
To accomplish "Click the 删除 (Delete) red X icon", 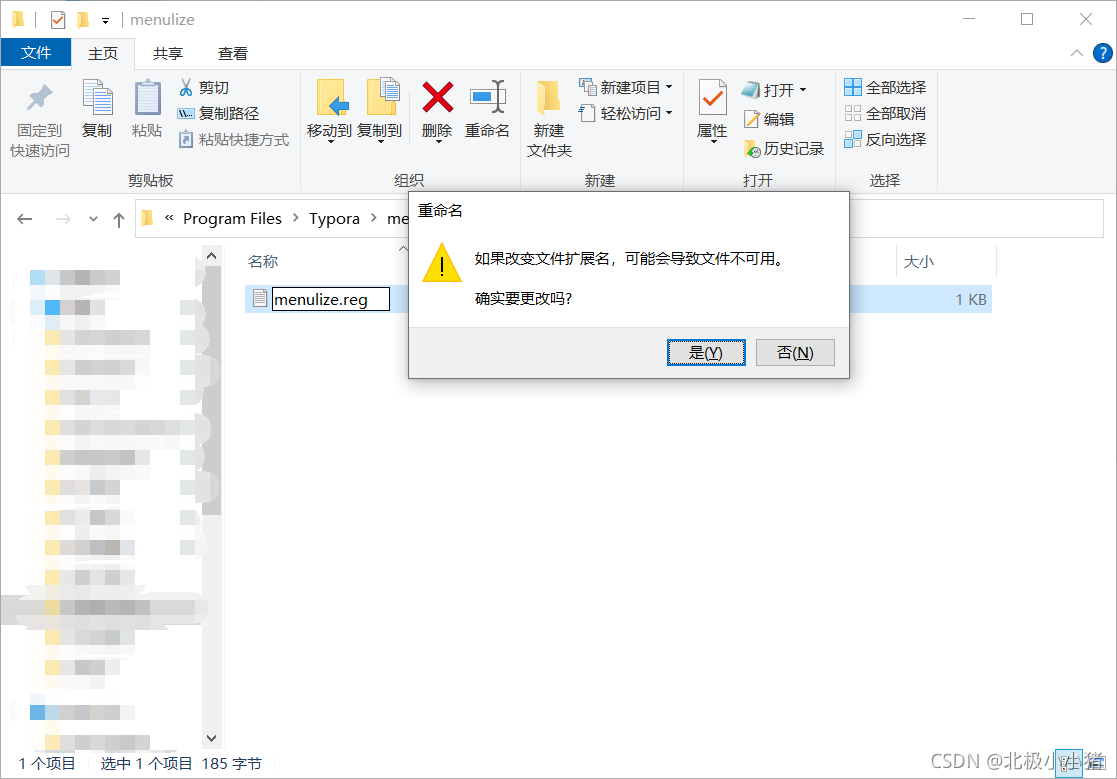I will pos(437,98).
